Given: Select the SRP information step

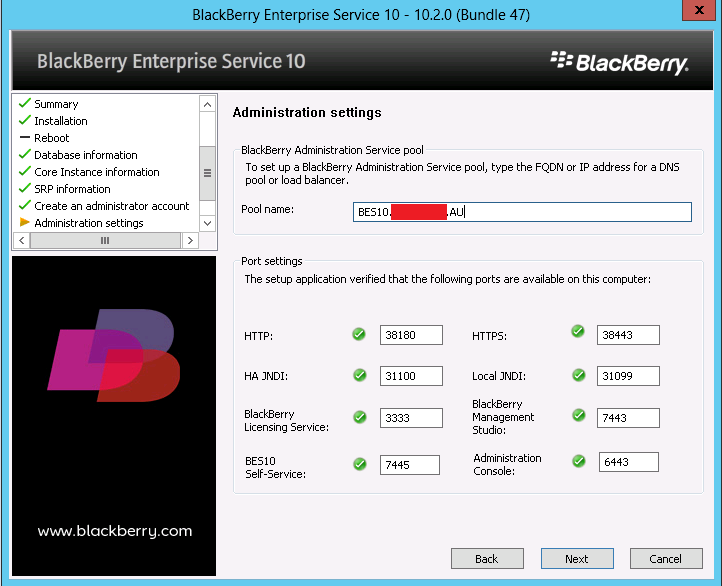Looking at the screenshot, I should 72,189.
